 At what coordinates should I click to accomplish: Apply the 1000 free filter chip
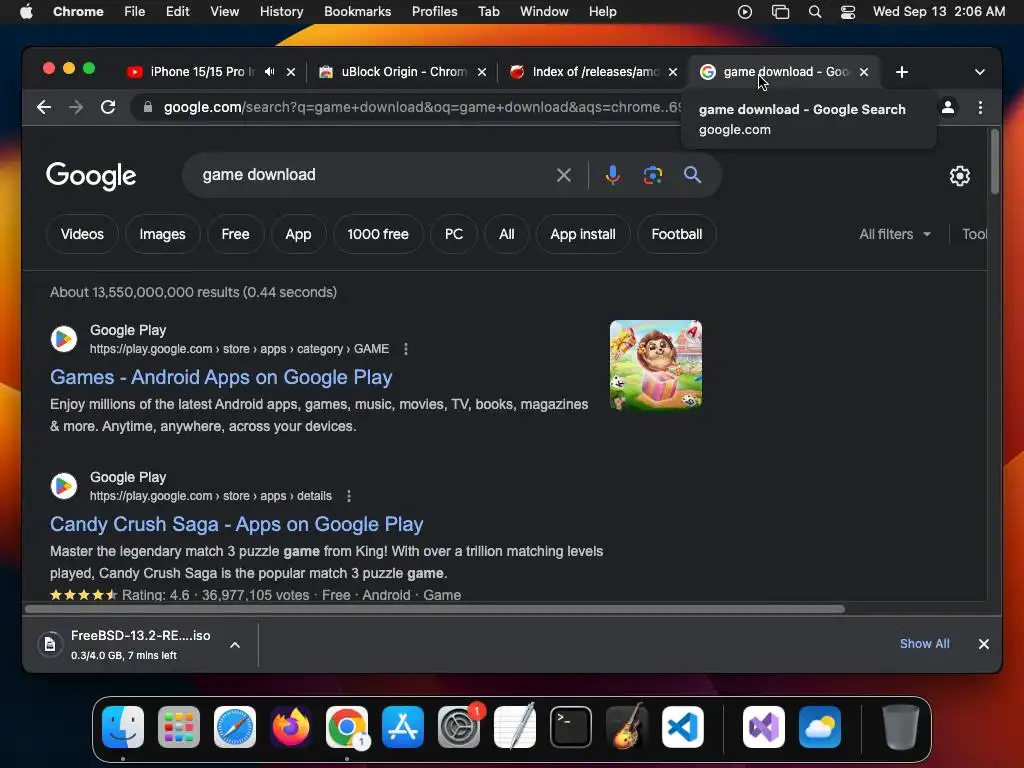pyautogui.click(x=378, y=234)
